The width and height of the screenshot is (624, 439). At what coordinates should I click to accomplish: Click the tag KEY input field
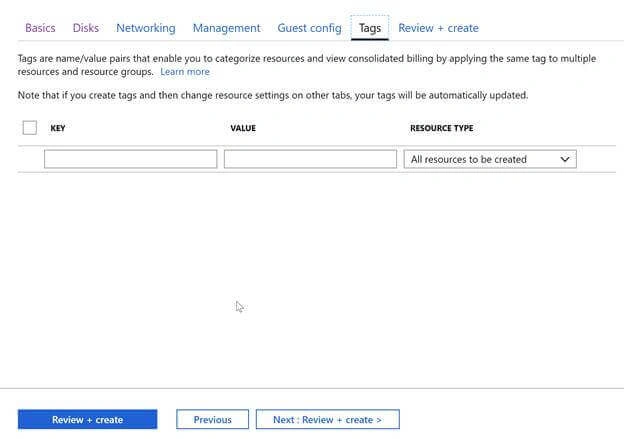pos(131,159)
